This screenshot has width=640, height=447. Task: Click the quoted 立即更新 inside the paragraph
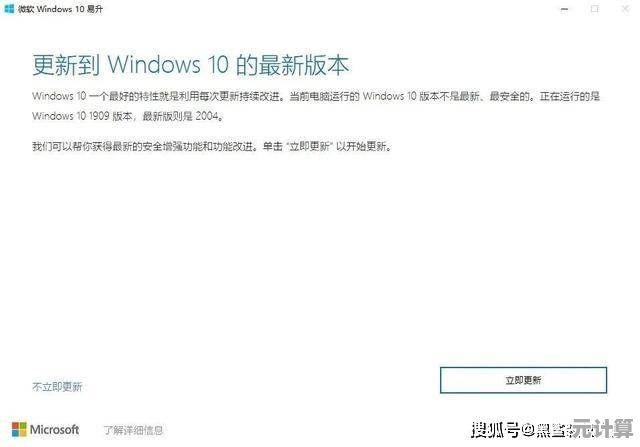(309, 146)
